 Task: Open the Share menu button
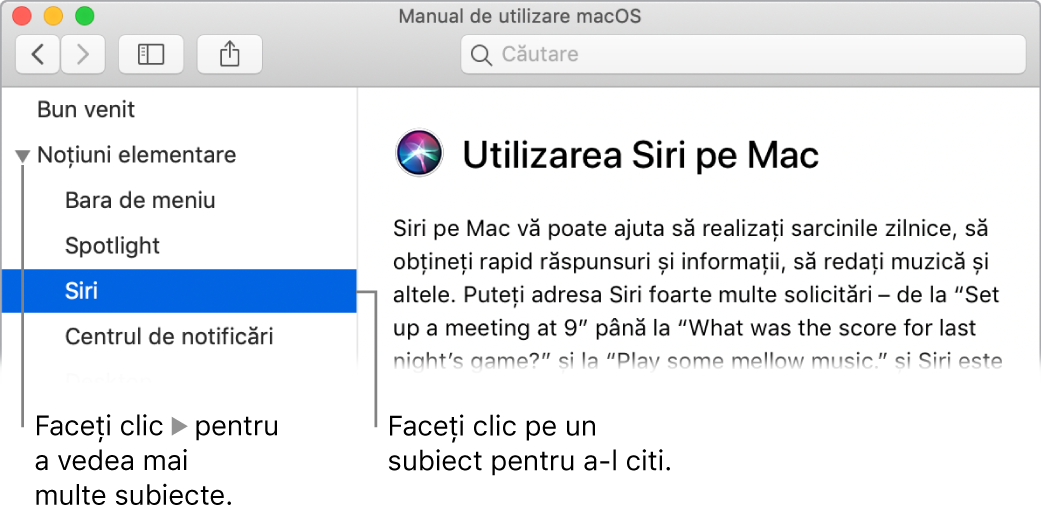pos(229,54)
